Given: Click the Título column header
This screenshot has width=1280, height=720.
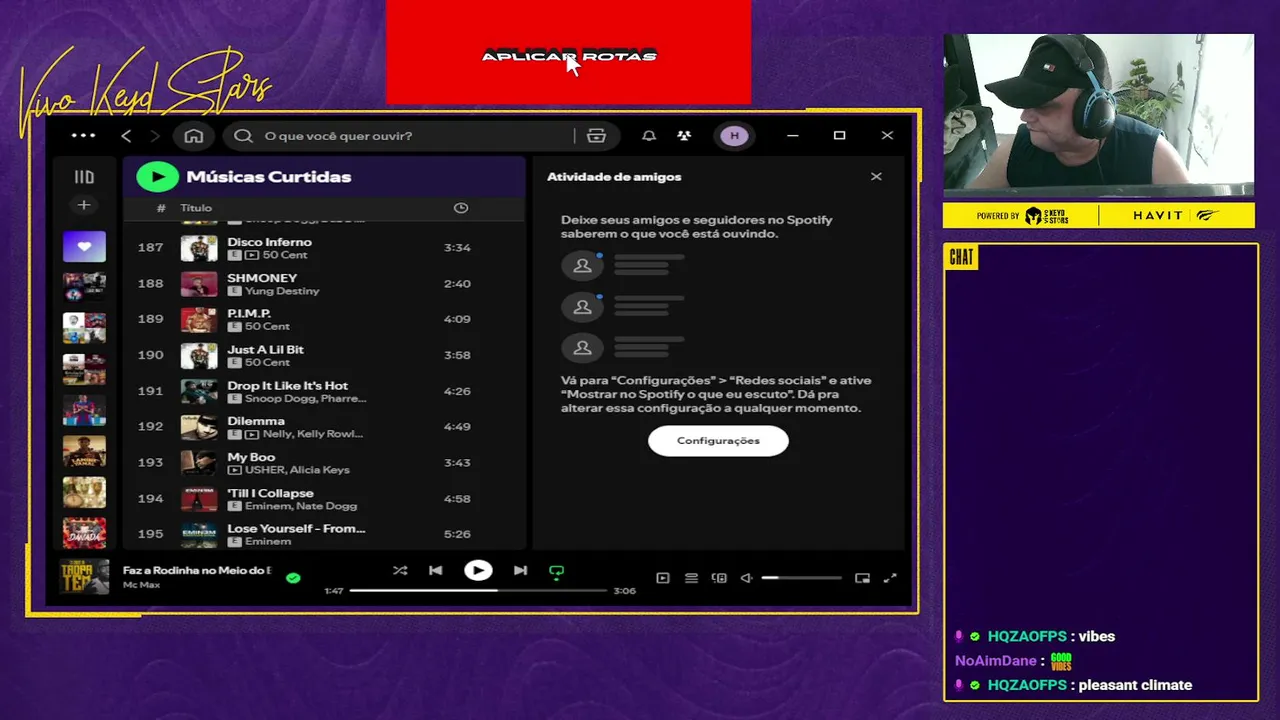Looking at the screenshot, I should (196, 208).
